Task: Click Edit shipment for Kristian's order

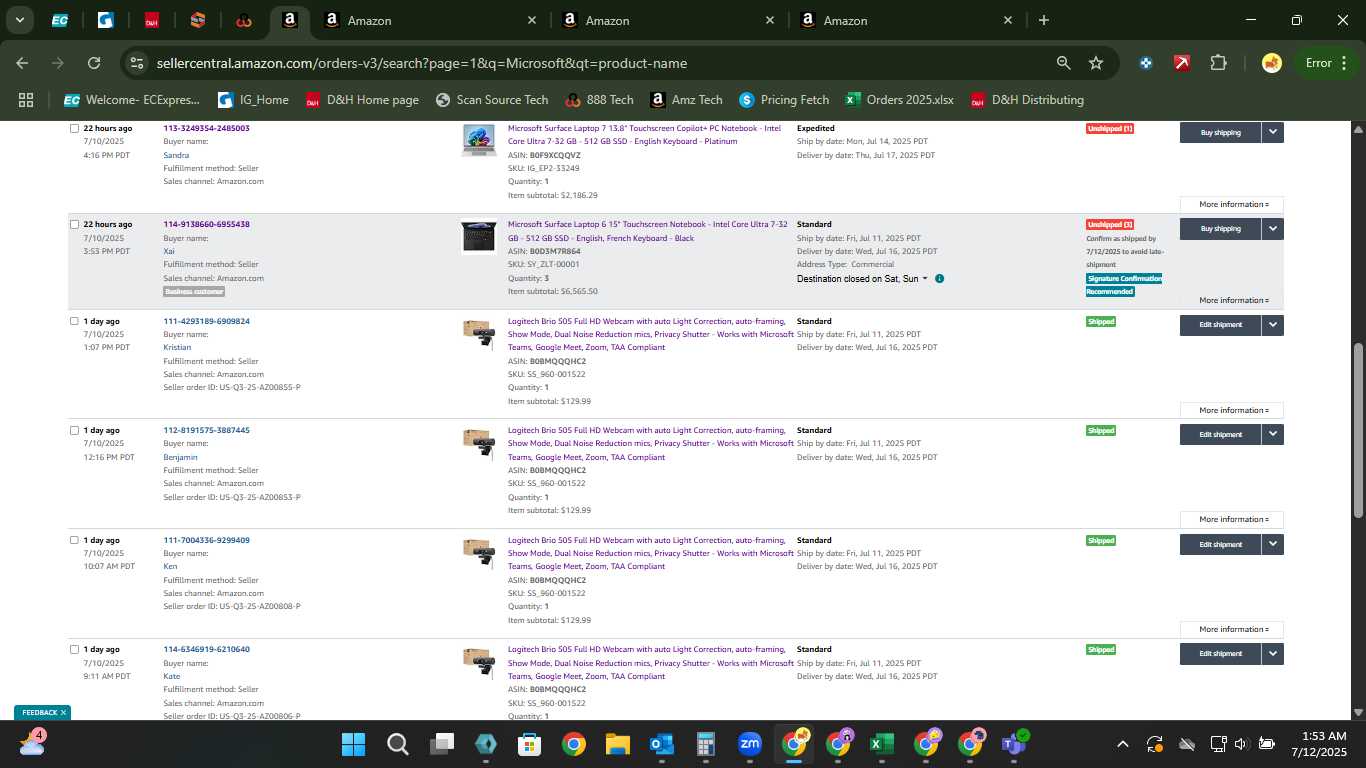Action: point(1220,324)
